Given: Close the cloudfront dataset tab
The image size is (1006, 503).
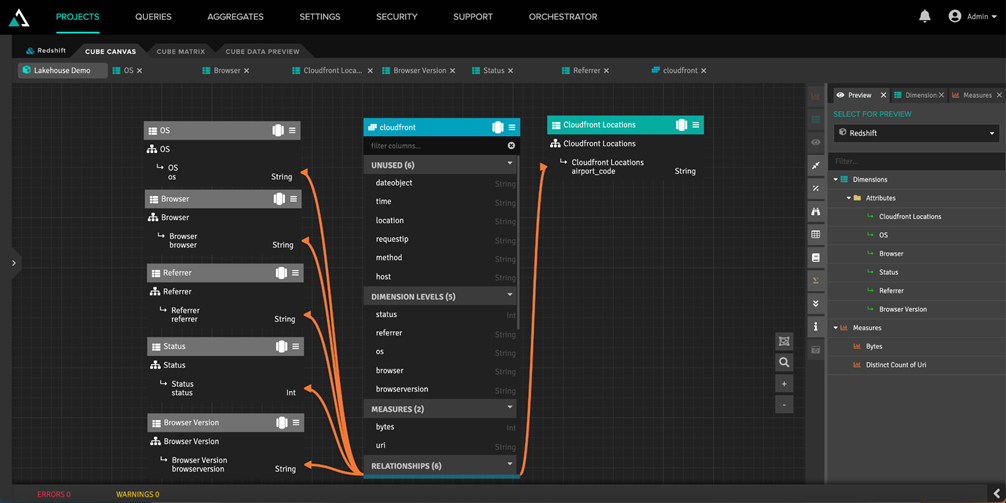Looking at the screenshot, I should click(704, 71).
